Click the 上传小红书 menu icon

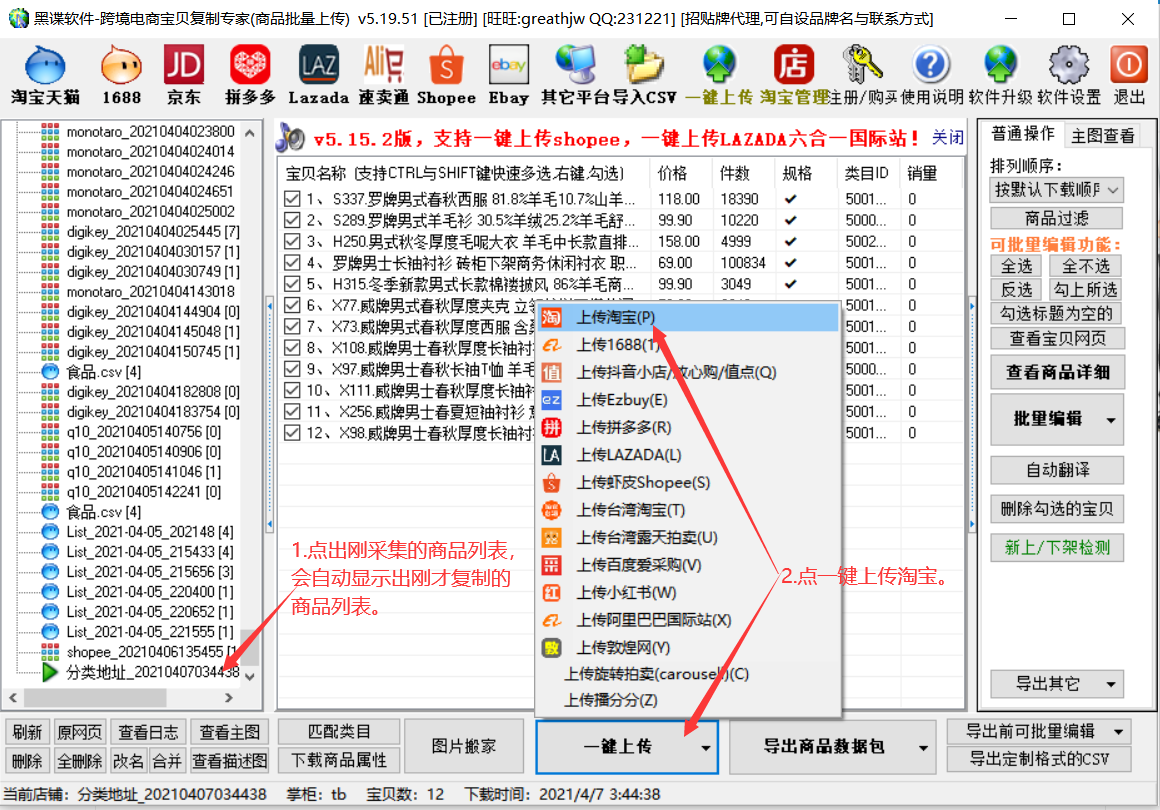552,593
